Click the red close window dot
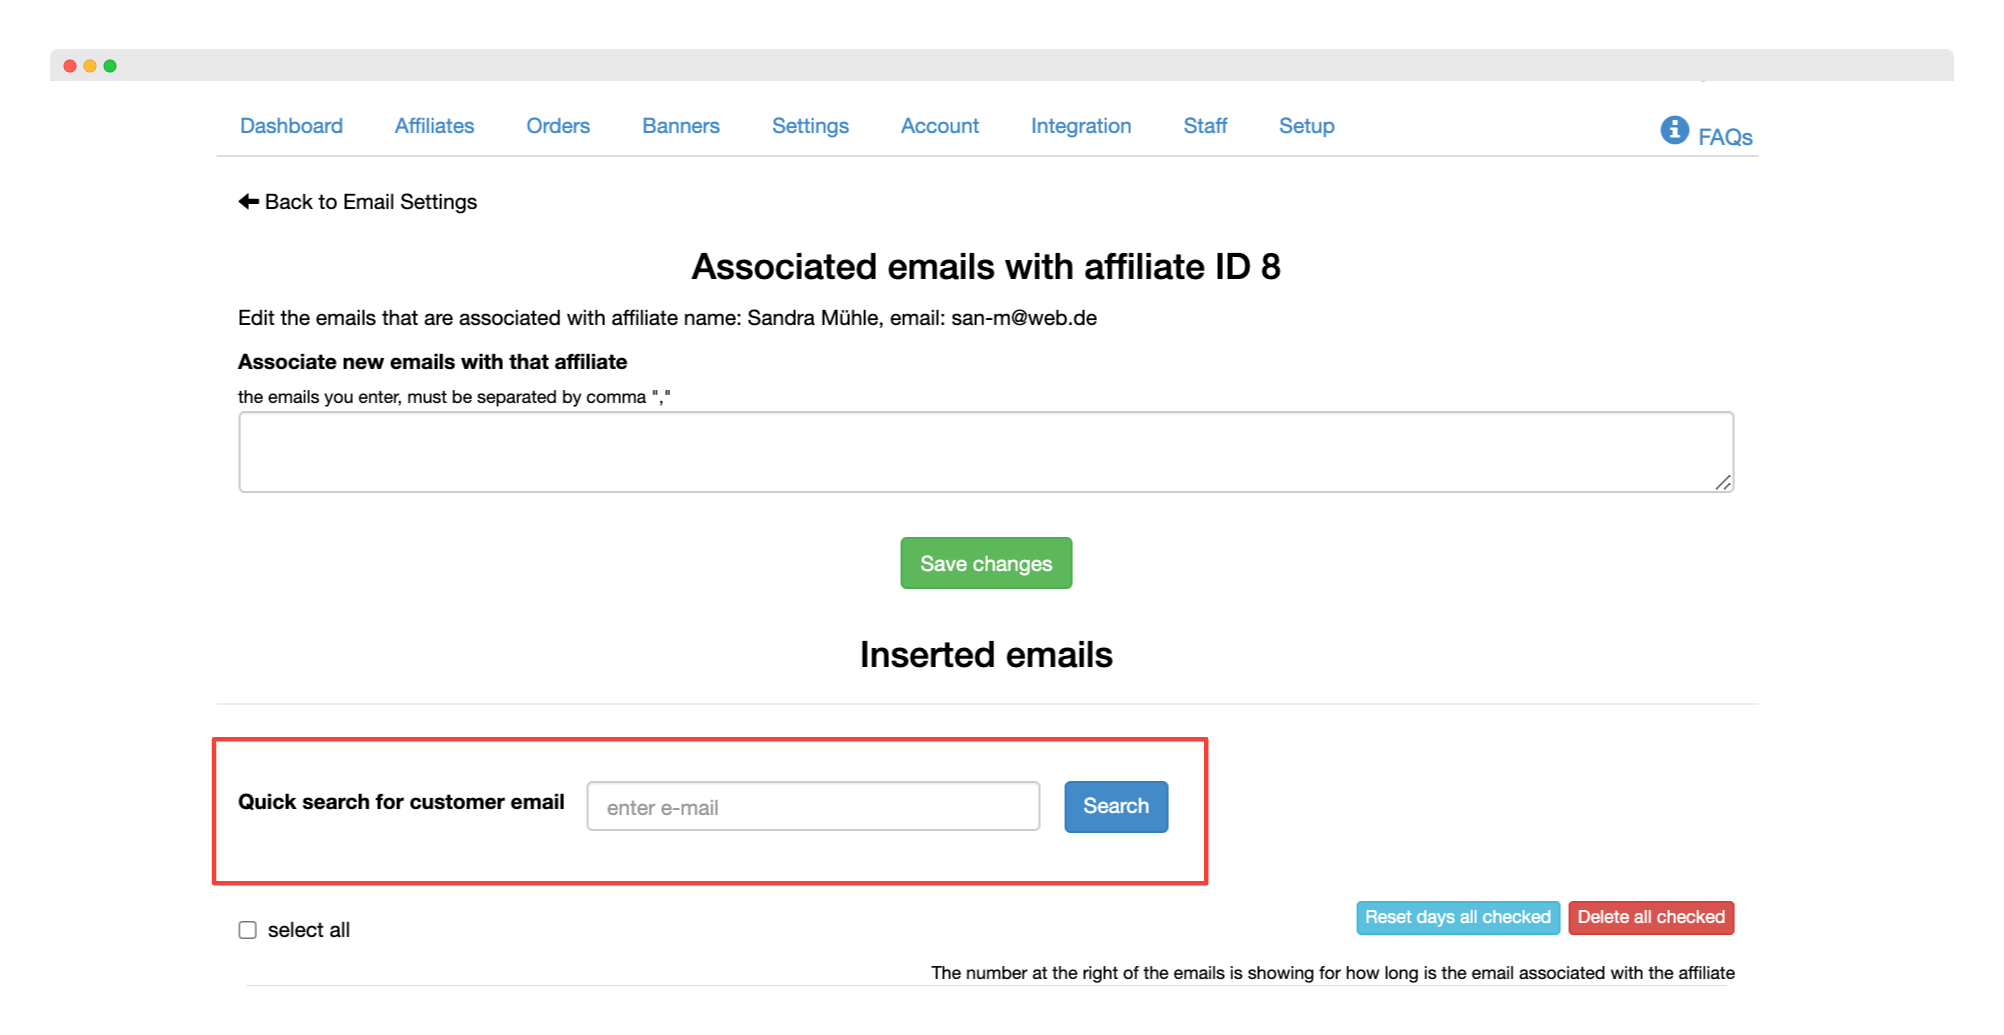Image resolution: width=2004 pixels, height=1035 pixels. [x=70, y=66]
